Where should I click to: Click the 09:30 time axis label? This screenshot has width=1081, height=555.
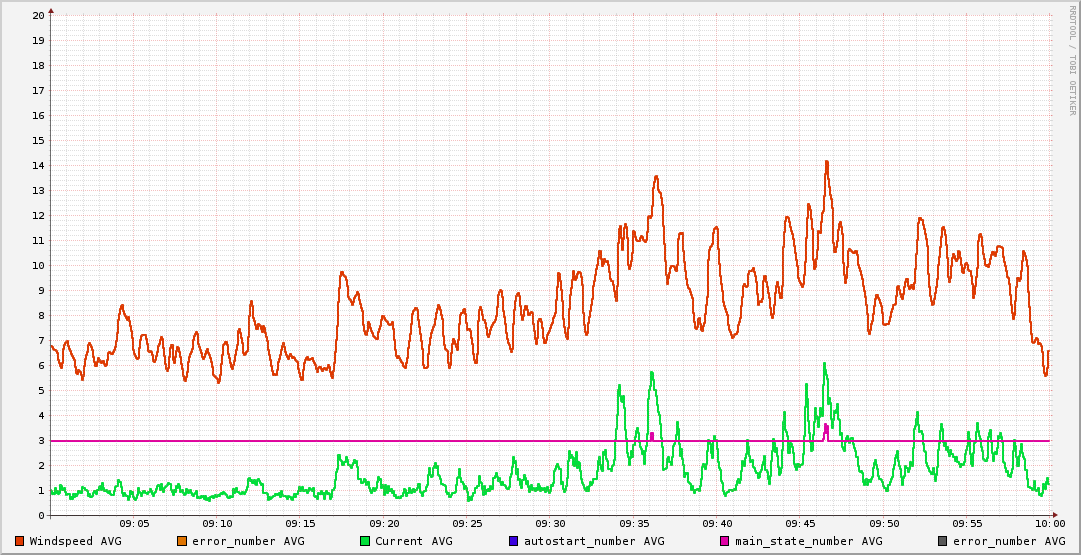pyautogui.click(x=550, y=523)
